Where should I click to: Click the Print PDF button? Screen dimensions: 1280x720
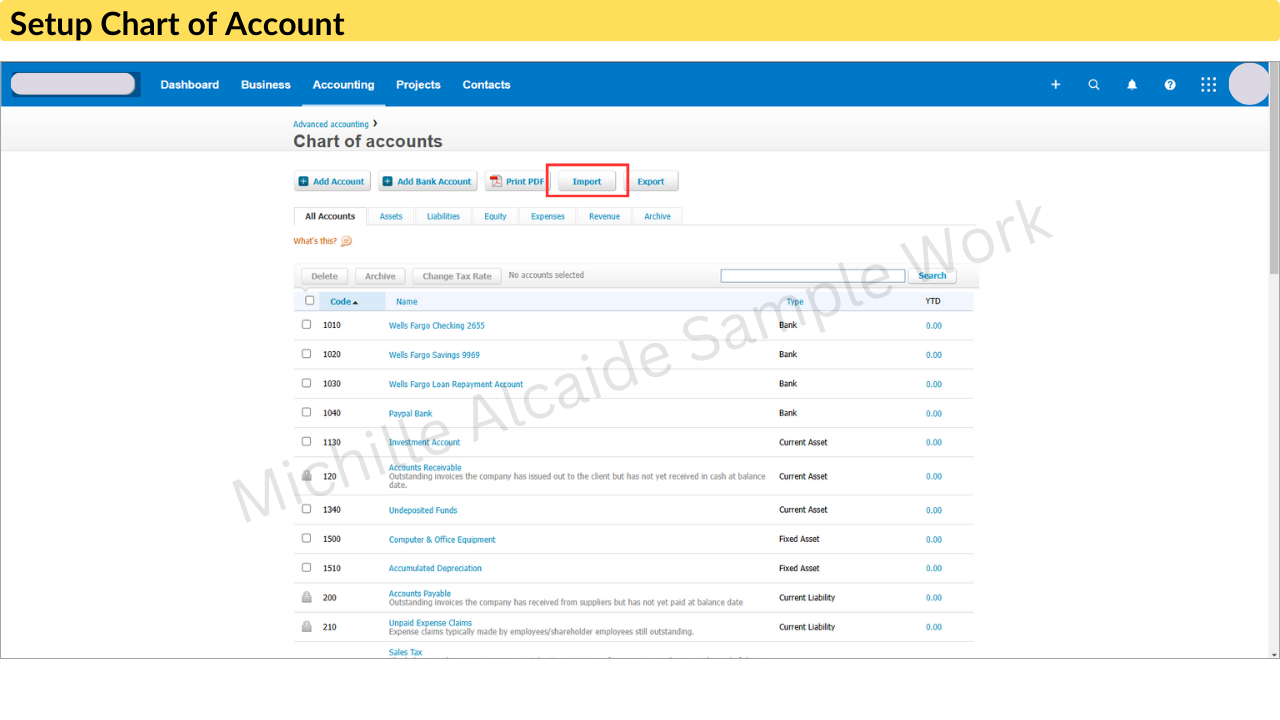[517, 181]
